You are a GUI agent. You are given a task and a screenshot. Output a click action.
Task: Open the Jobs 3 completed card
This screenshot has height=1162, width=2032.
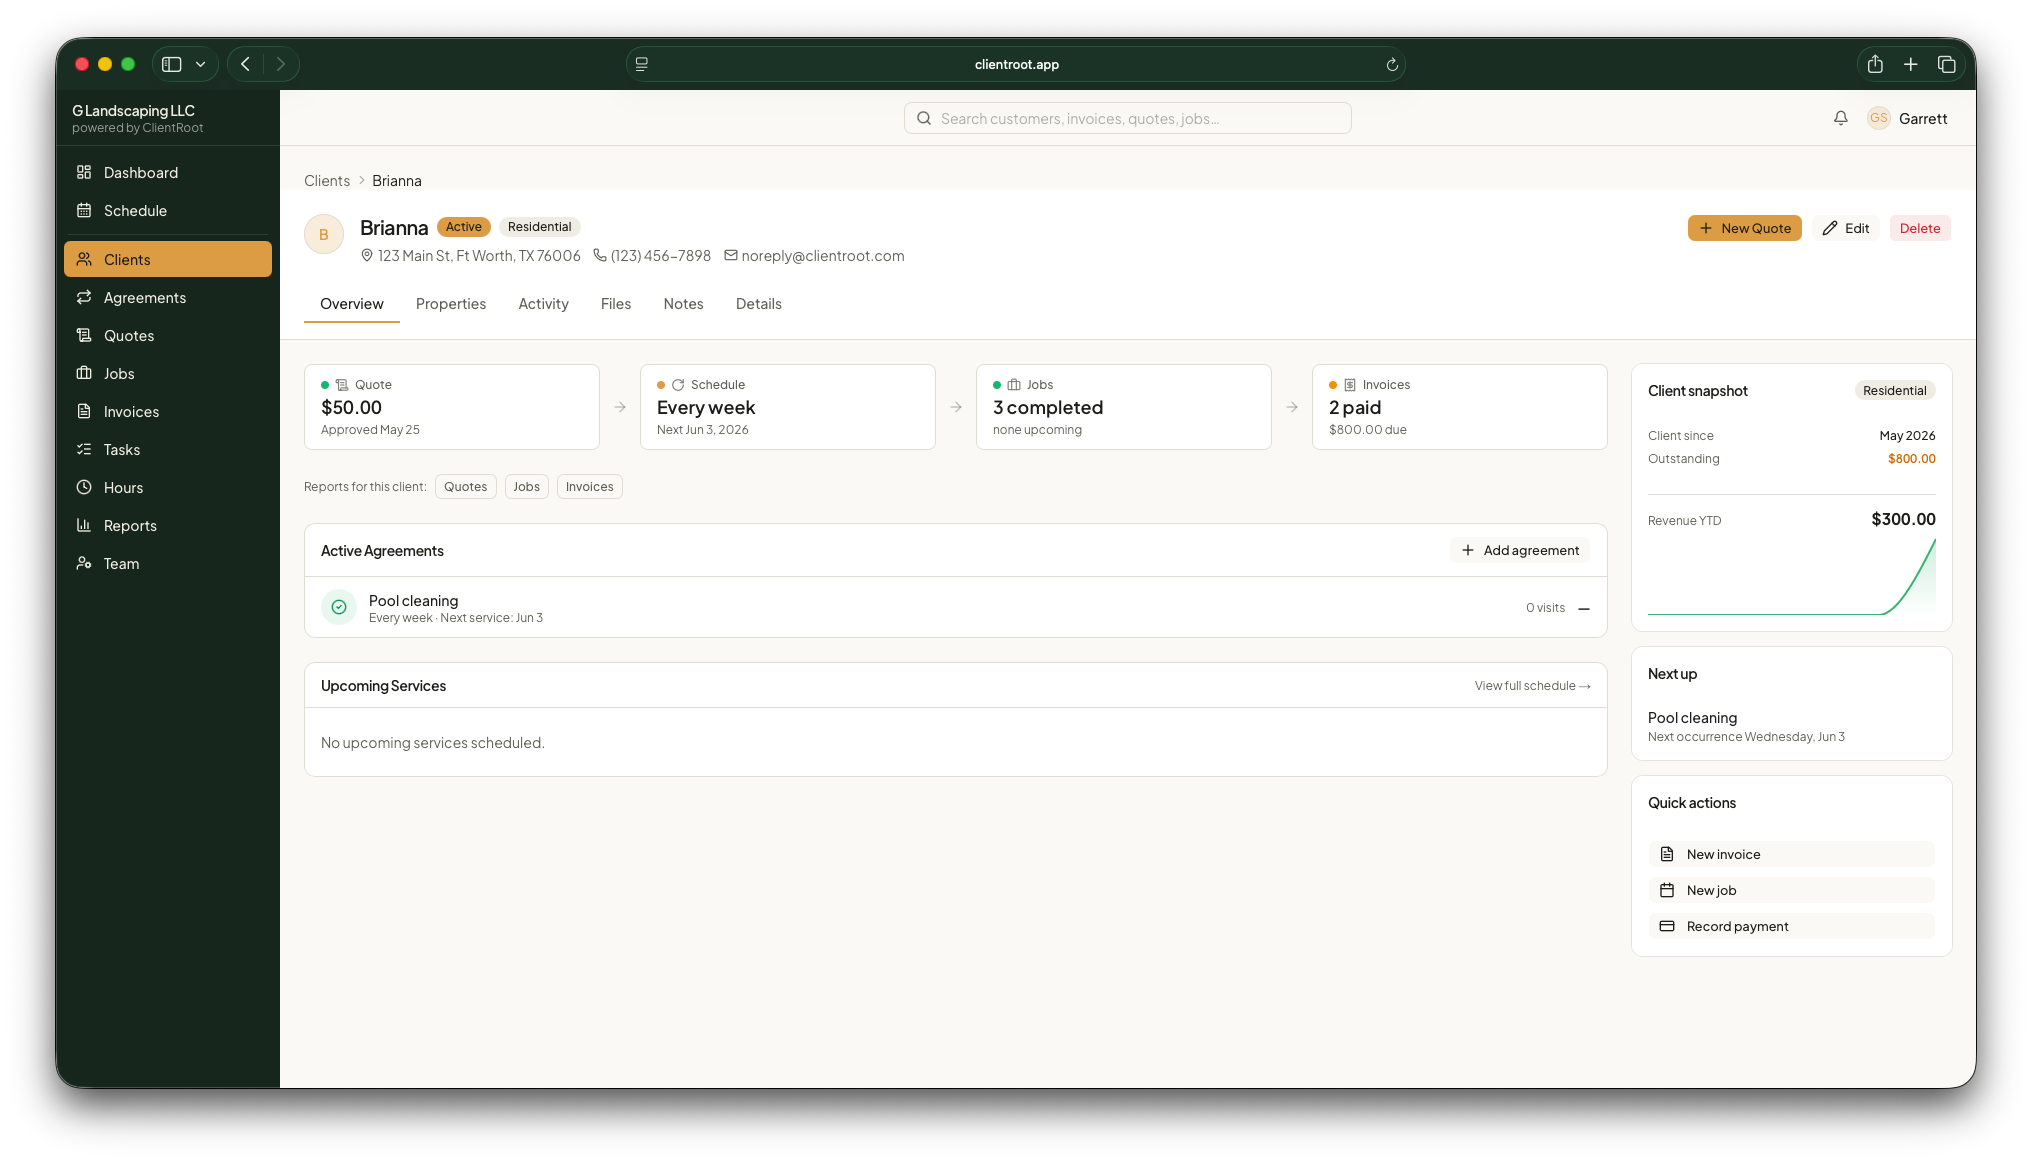1124,407
